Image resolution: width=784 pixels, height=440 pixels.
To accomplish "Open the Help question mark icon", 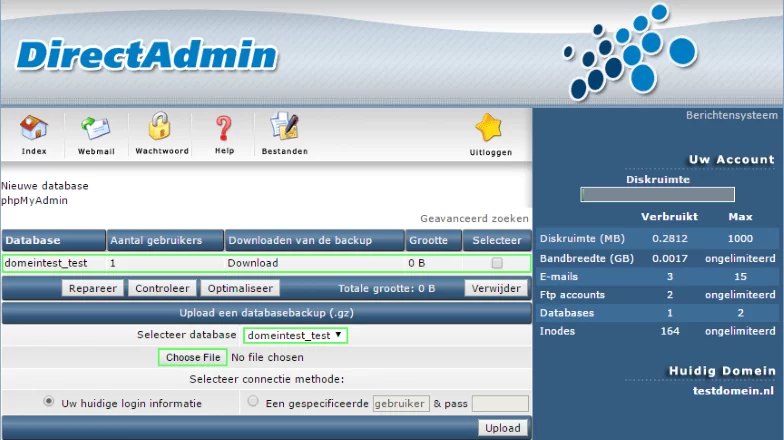I will (x=224, y=128).
